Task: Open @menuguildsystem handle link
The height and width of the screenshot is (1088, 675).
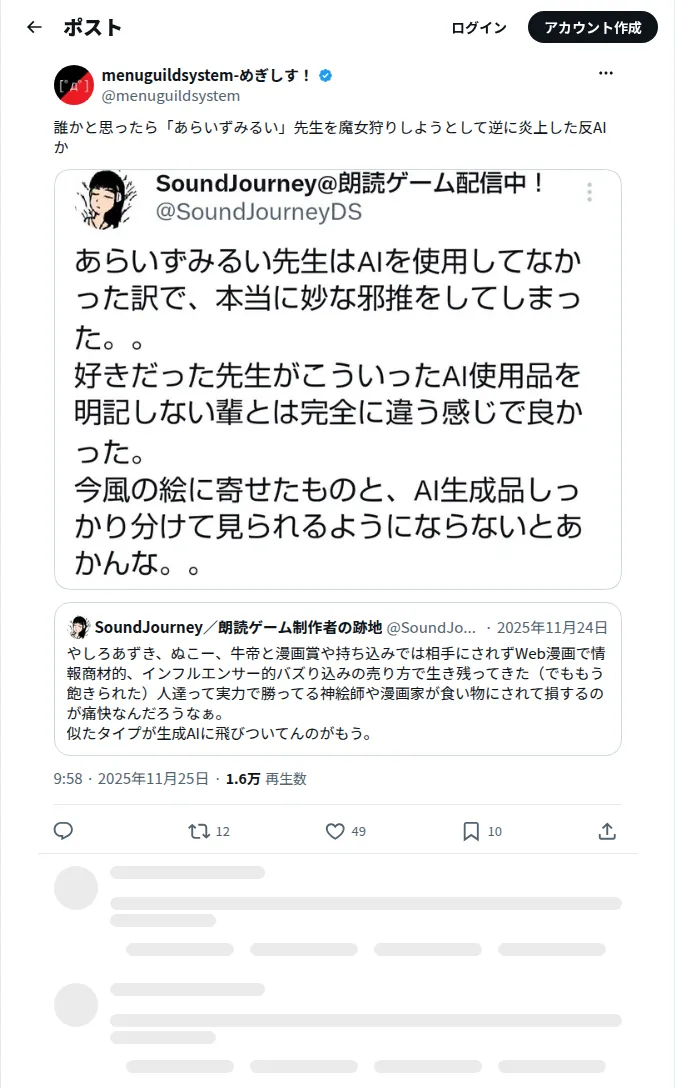Action: tap(171, 96)
